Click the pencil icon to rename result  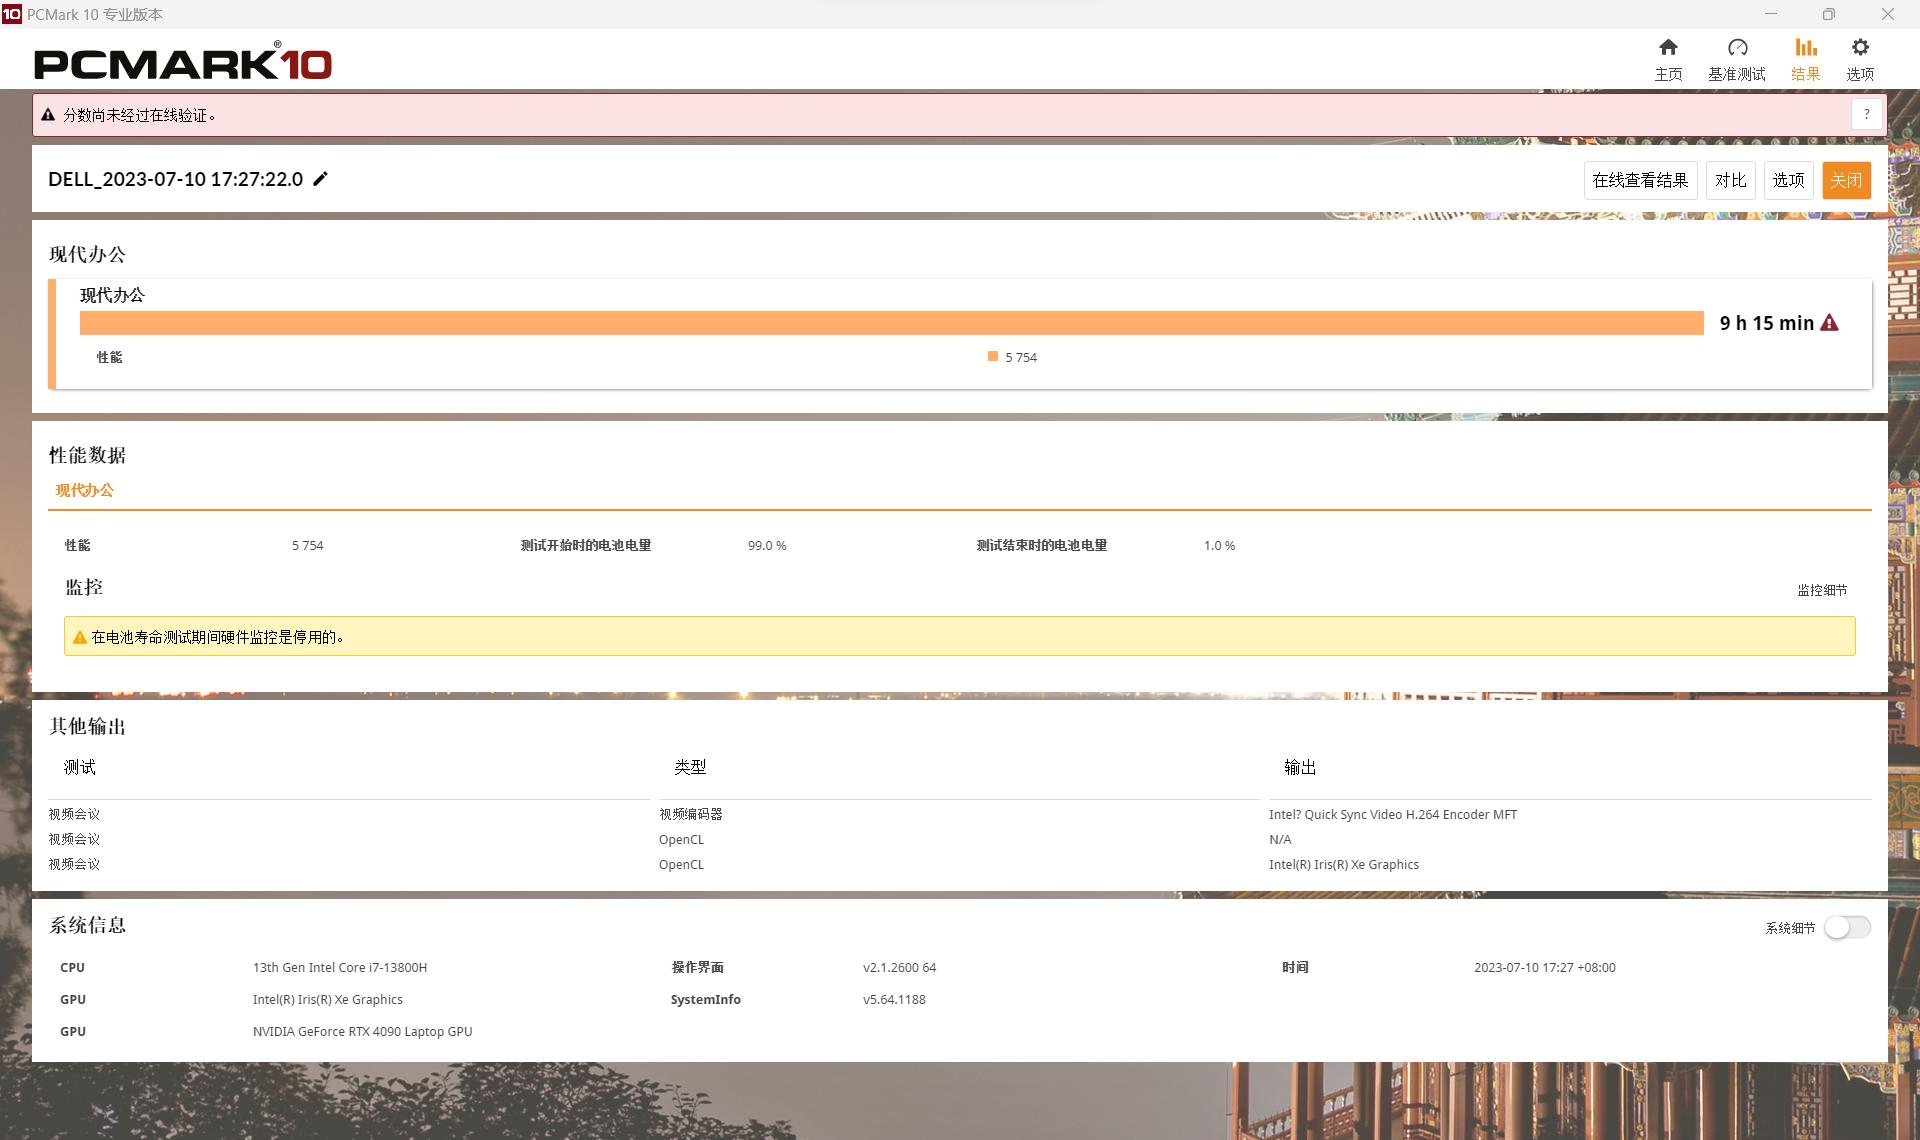point(321,179)
